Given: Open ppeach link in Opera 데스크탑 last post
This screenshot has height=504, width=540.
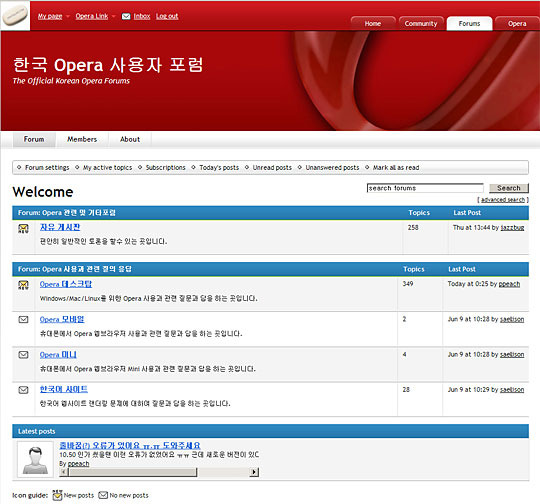Looking at the screenshot, I should tap(509, 284).
